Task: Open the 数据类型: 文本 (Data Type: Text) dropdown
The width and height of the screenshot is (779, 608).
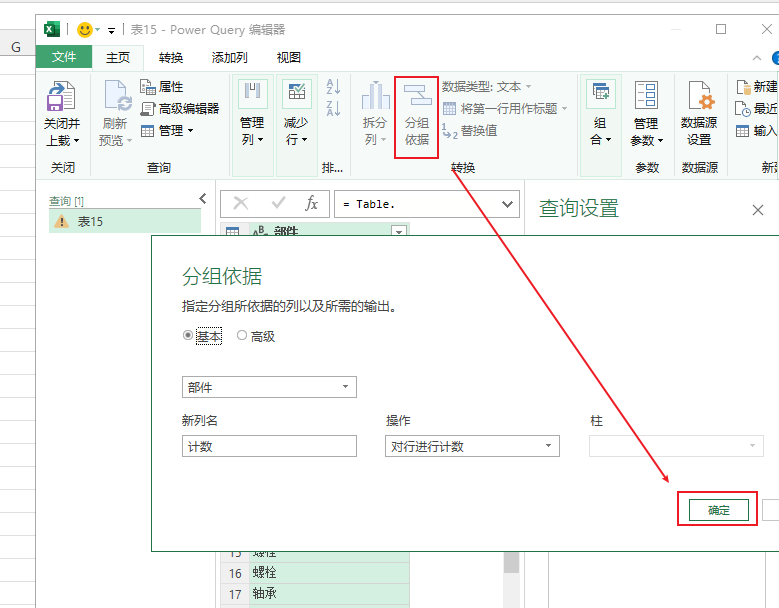Action: coord(487,87)
